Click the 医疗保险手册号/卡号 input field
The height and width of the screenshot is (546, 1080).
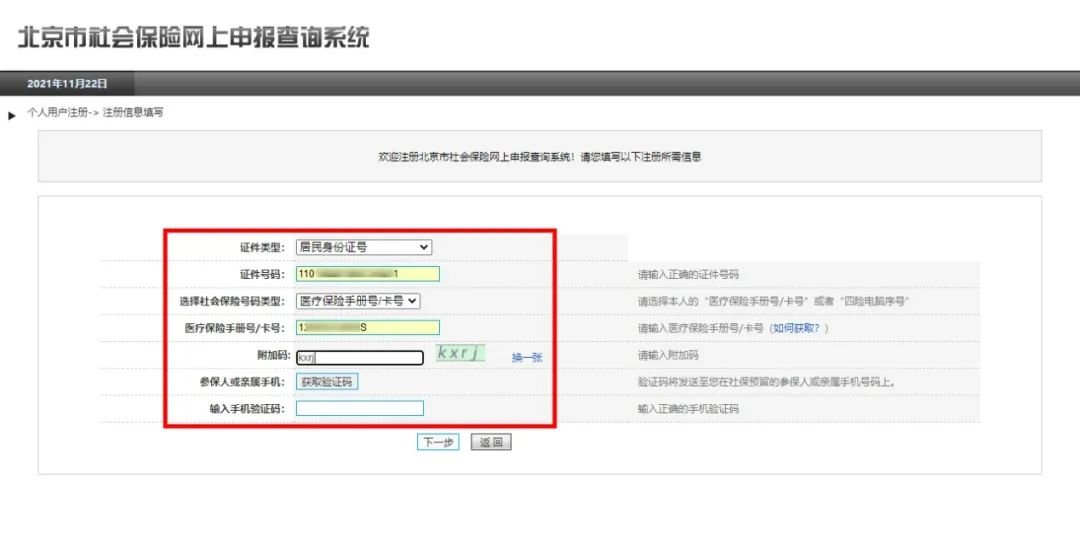tap(367, 327)
